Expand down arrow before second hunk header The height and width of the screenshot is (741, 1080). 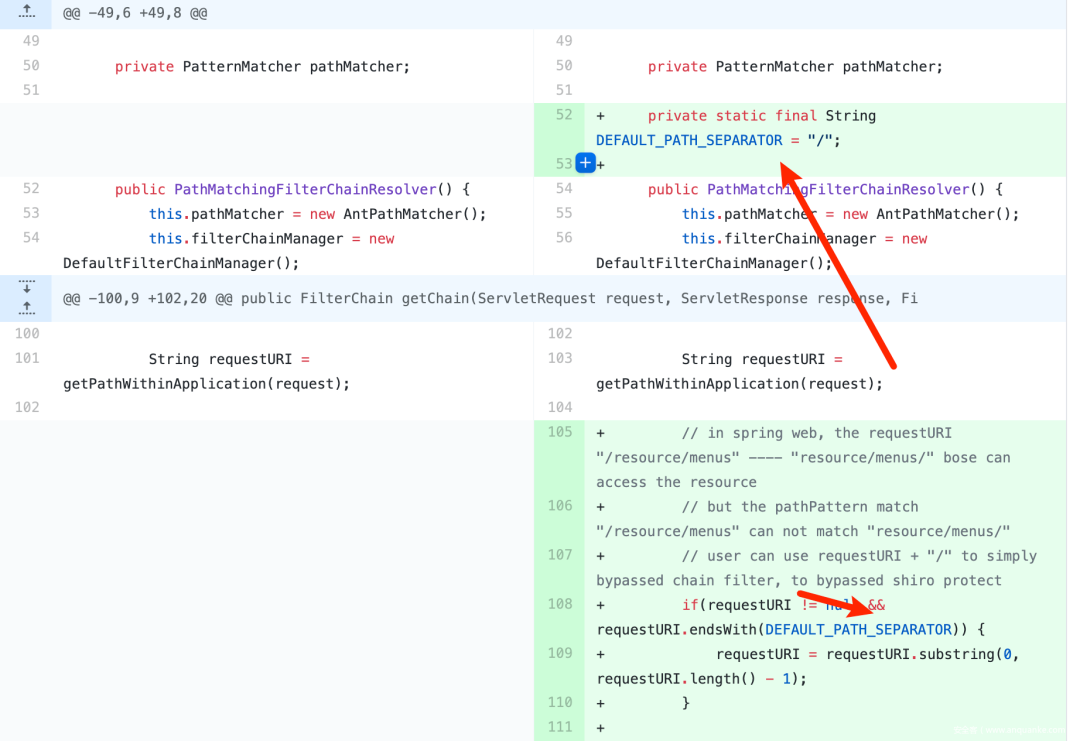pyautogui.click(x=27, y=287)
